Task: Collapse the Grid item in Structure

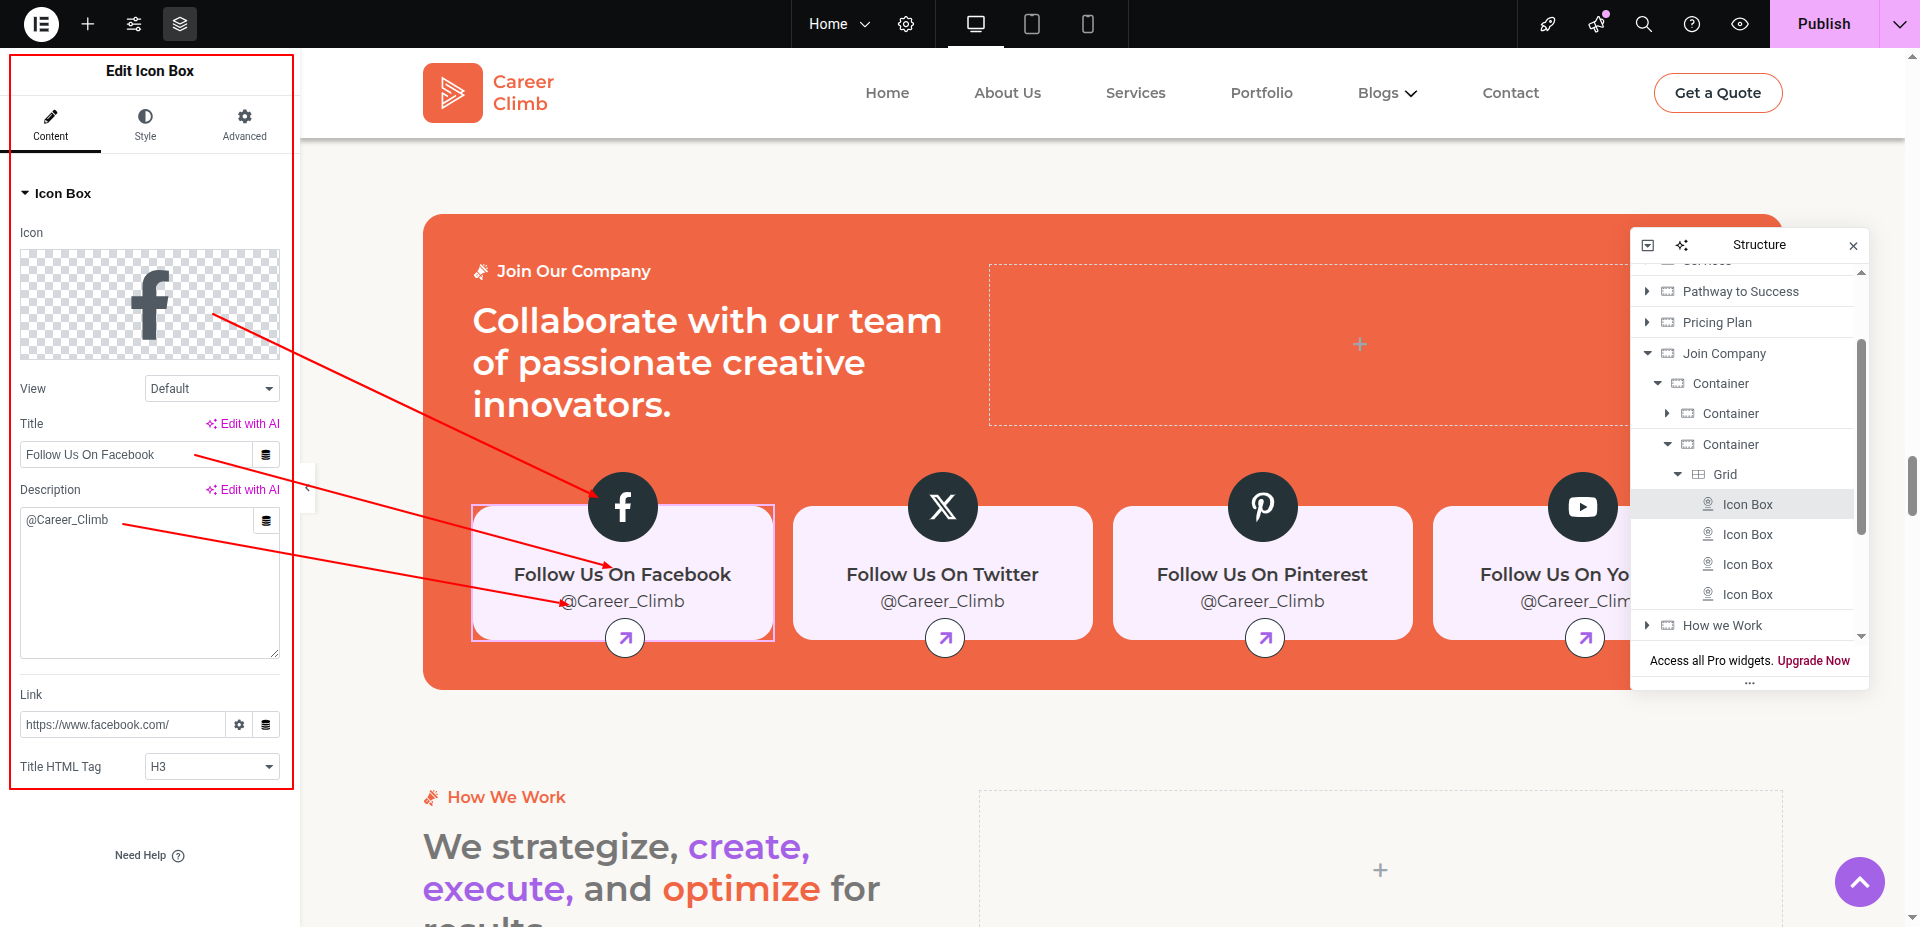Action: pos(1677,475)
